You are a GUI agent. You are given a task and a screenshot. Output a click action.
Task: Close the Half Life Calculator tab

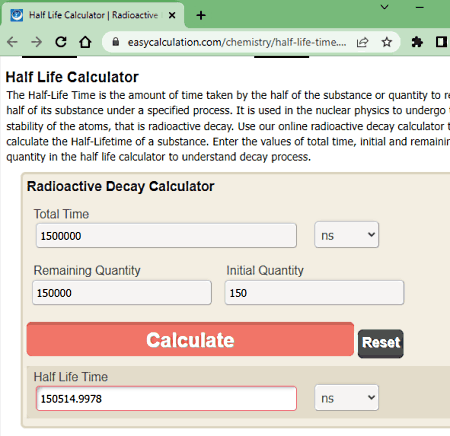(x=172, y=15)
